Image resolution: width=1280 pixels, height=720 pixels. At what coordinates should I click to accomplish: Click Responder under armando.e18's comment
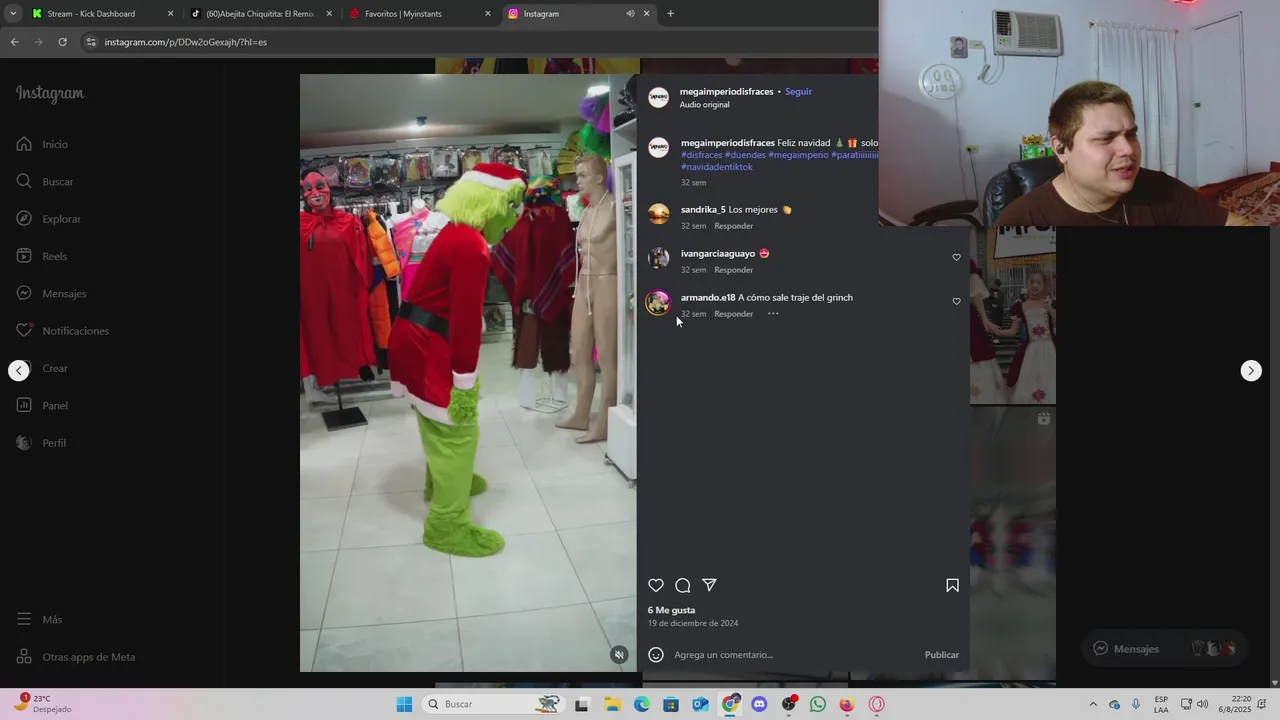pos(733,314)
